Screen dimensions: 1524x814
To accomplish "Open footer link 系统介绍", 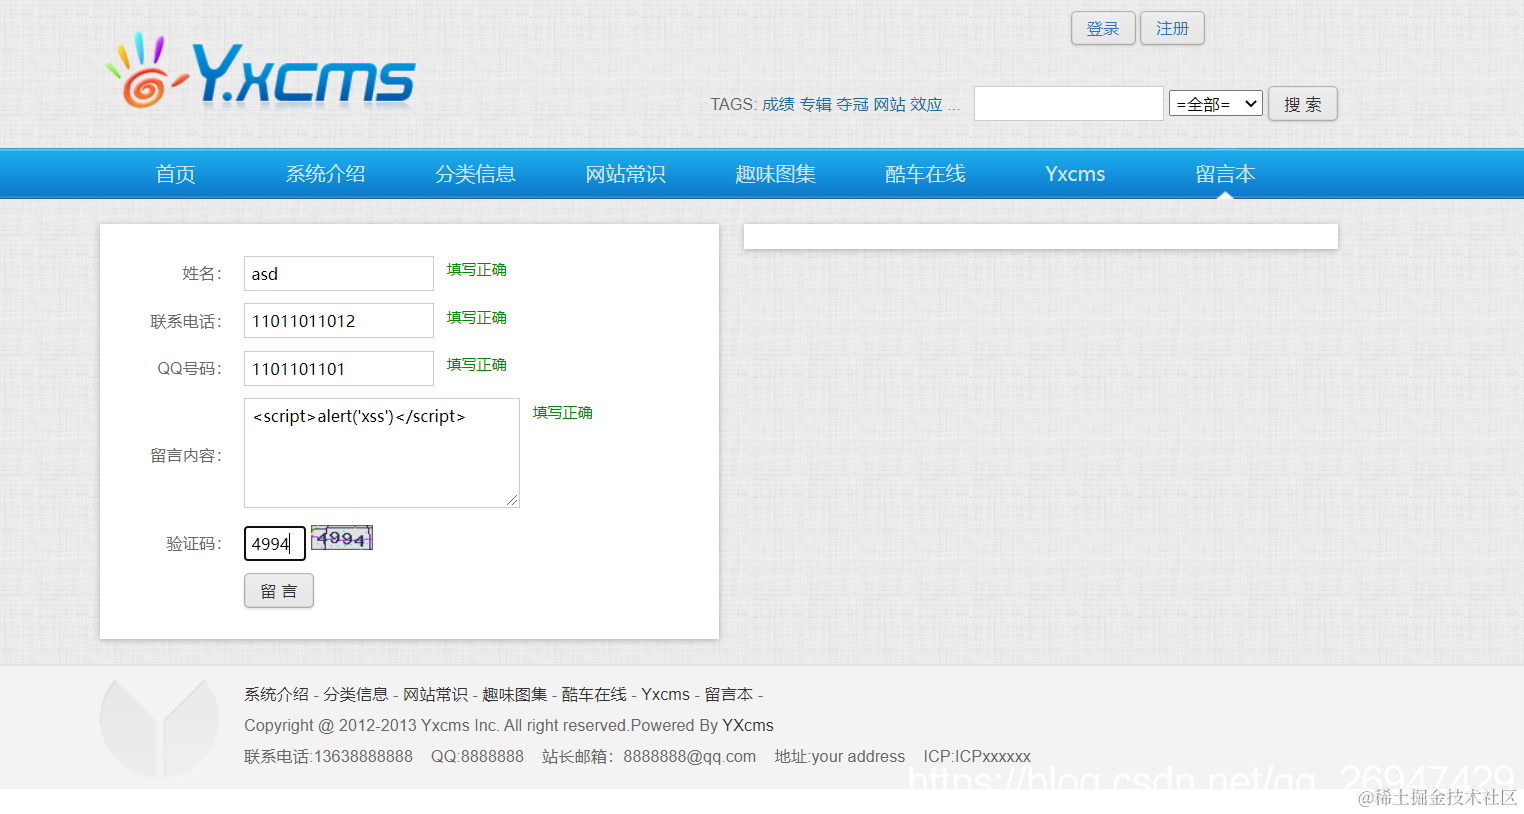I will pyautogui.click(x=276, y=694).
